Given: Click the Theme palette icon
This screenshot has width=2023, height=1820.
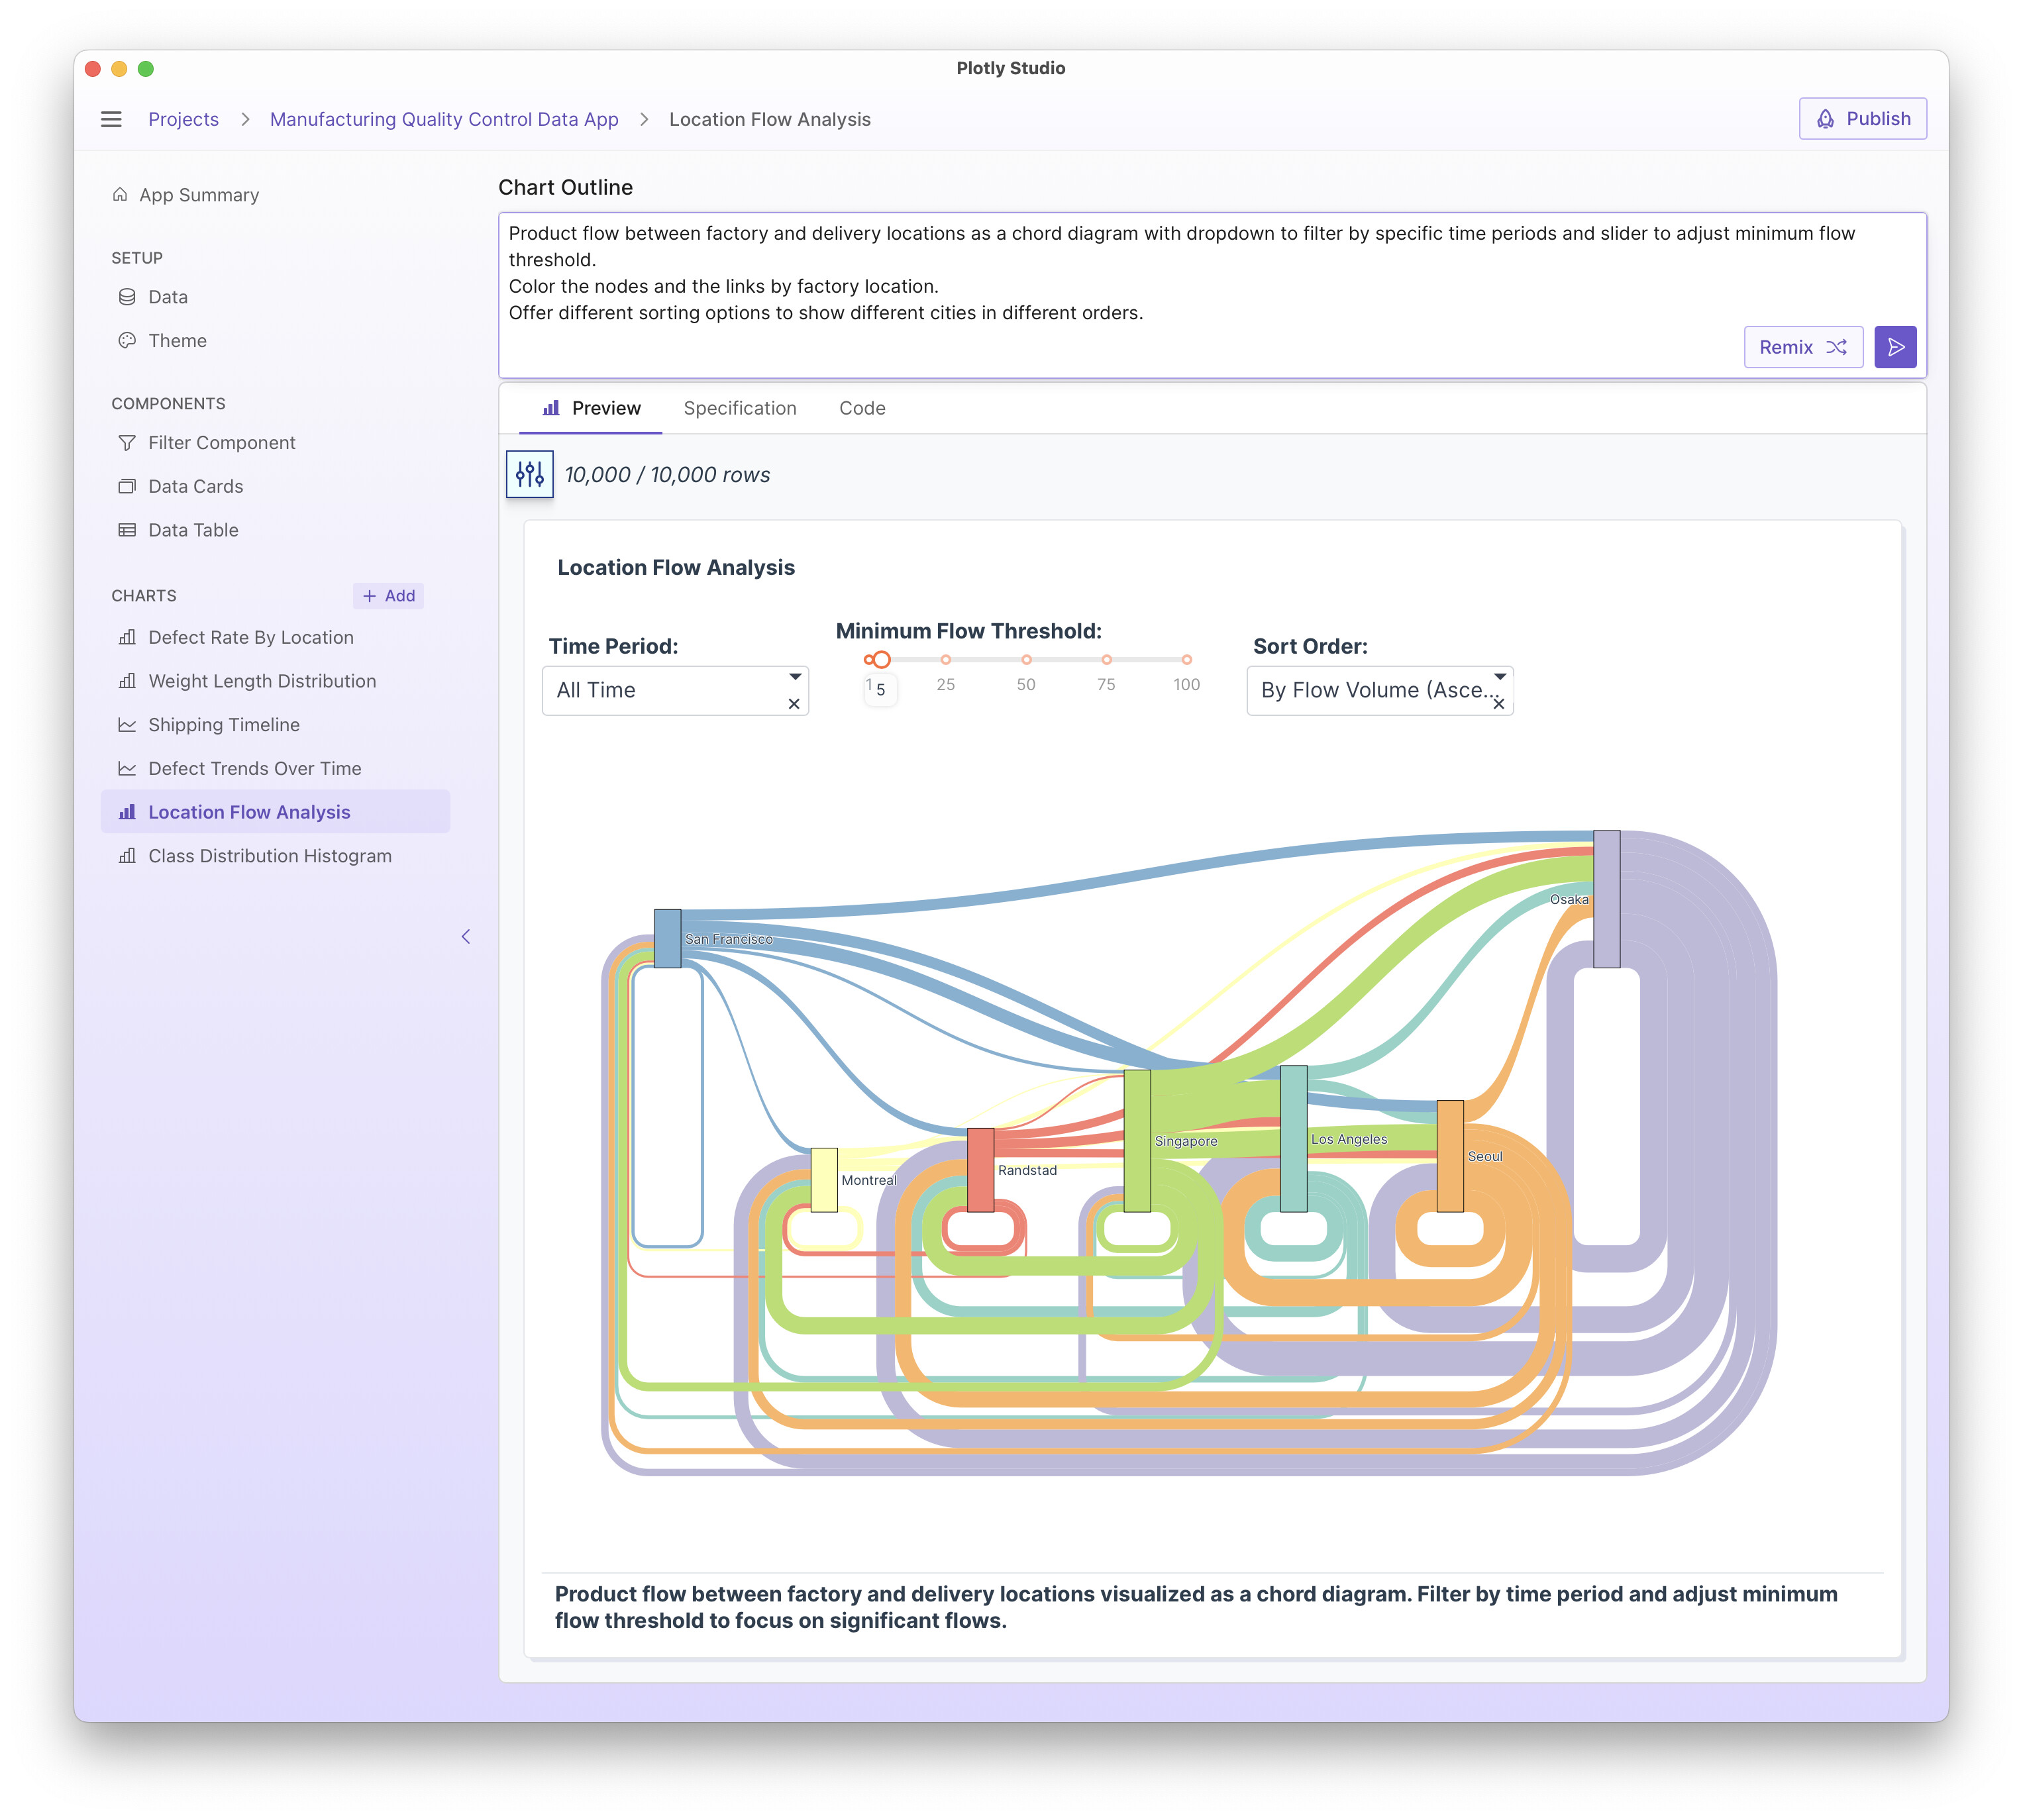Looking at the screenshot, I should coord(127,341).
